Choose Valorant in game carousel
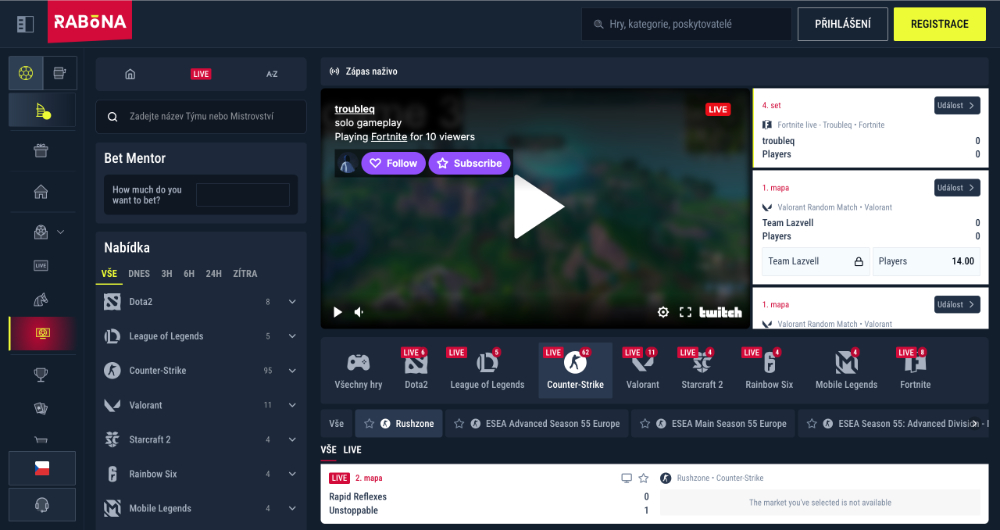The width and height of the screenshot is (1000, 530). pyautogui.click(x=642, y=371)
